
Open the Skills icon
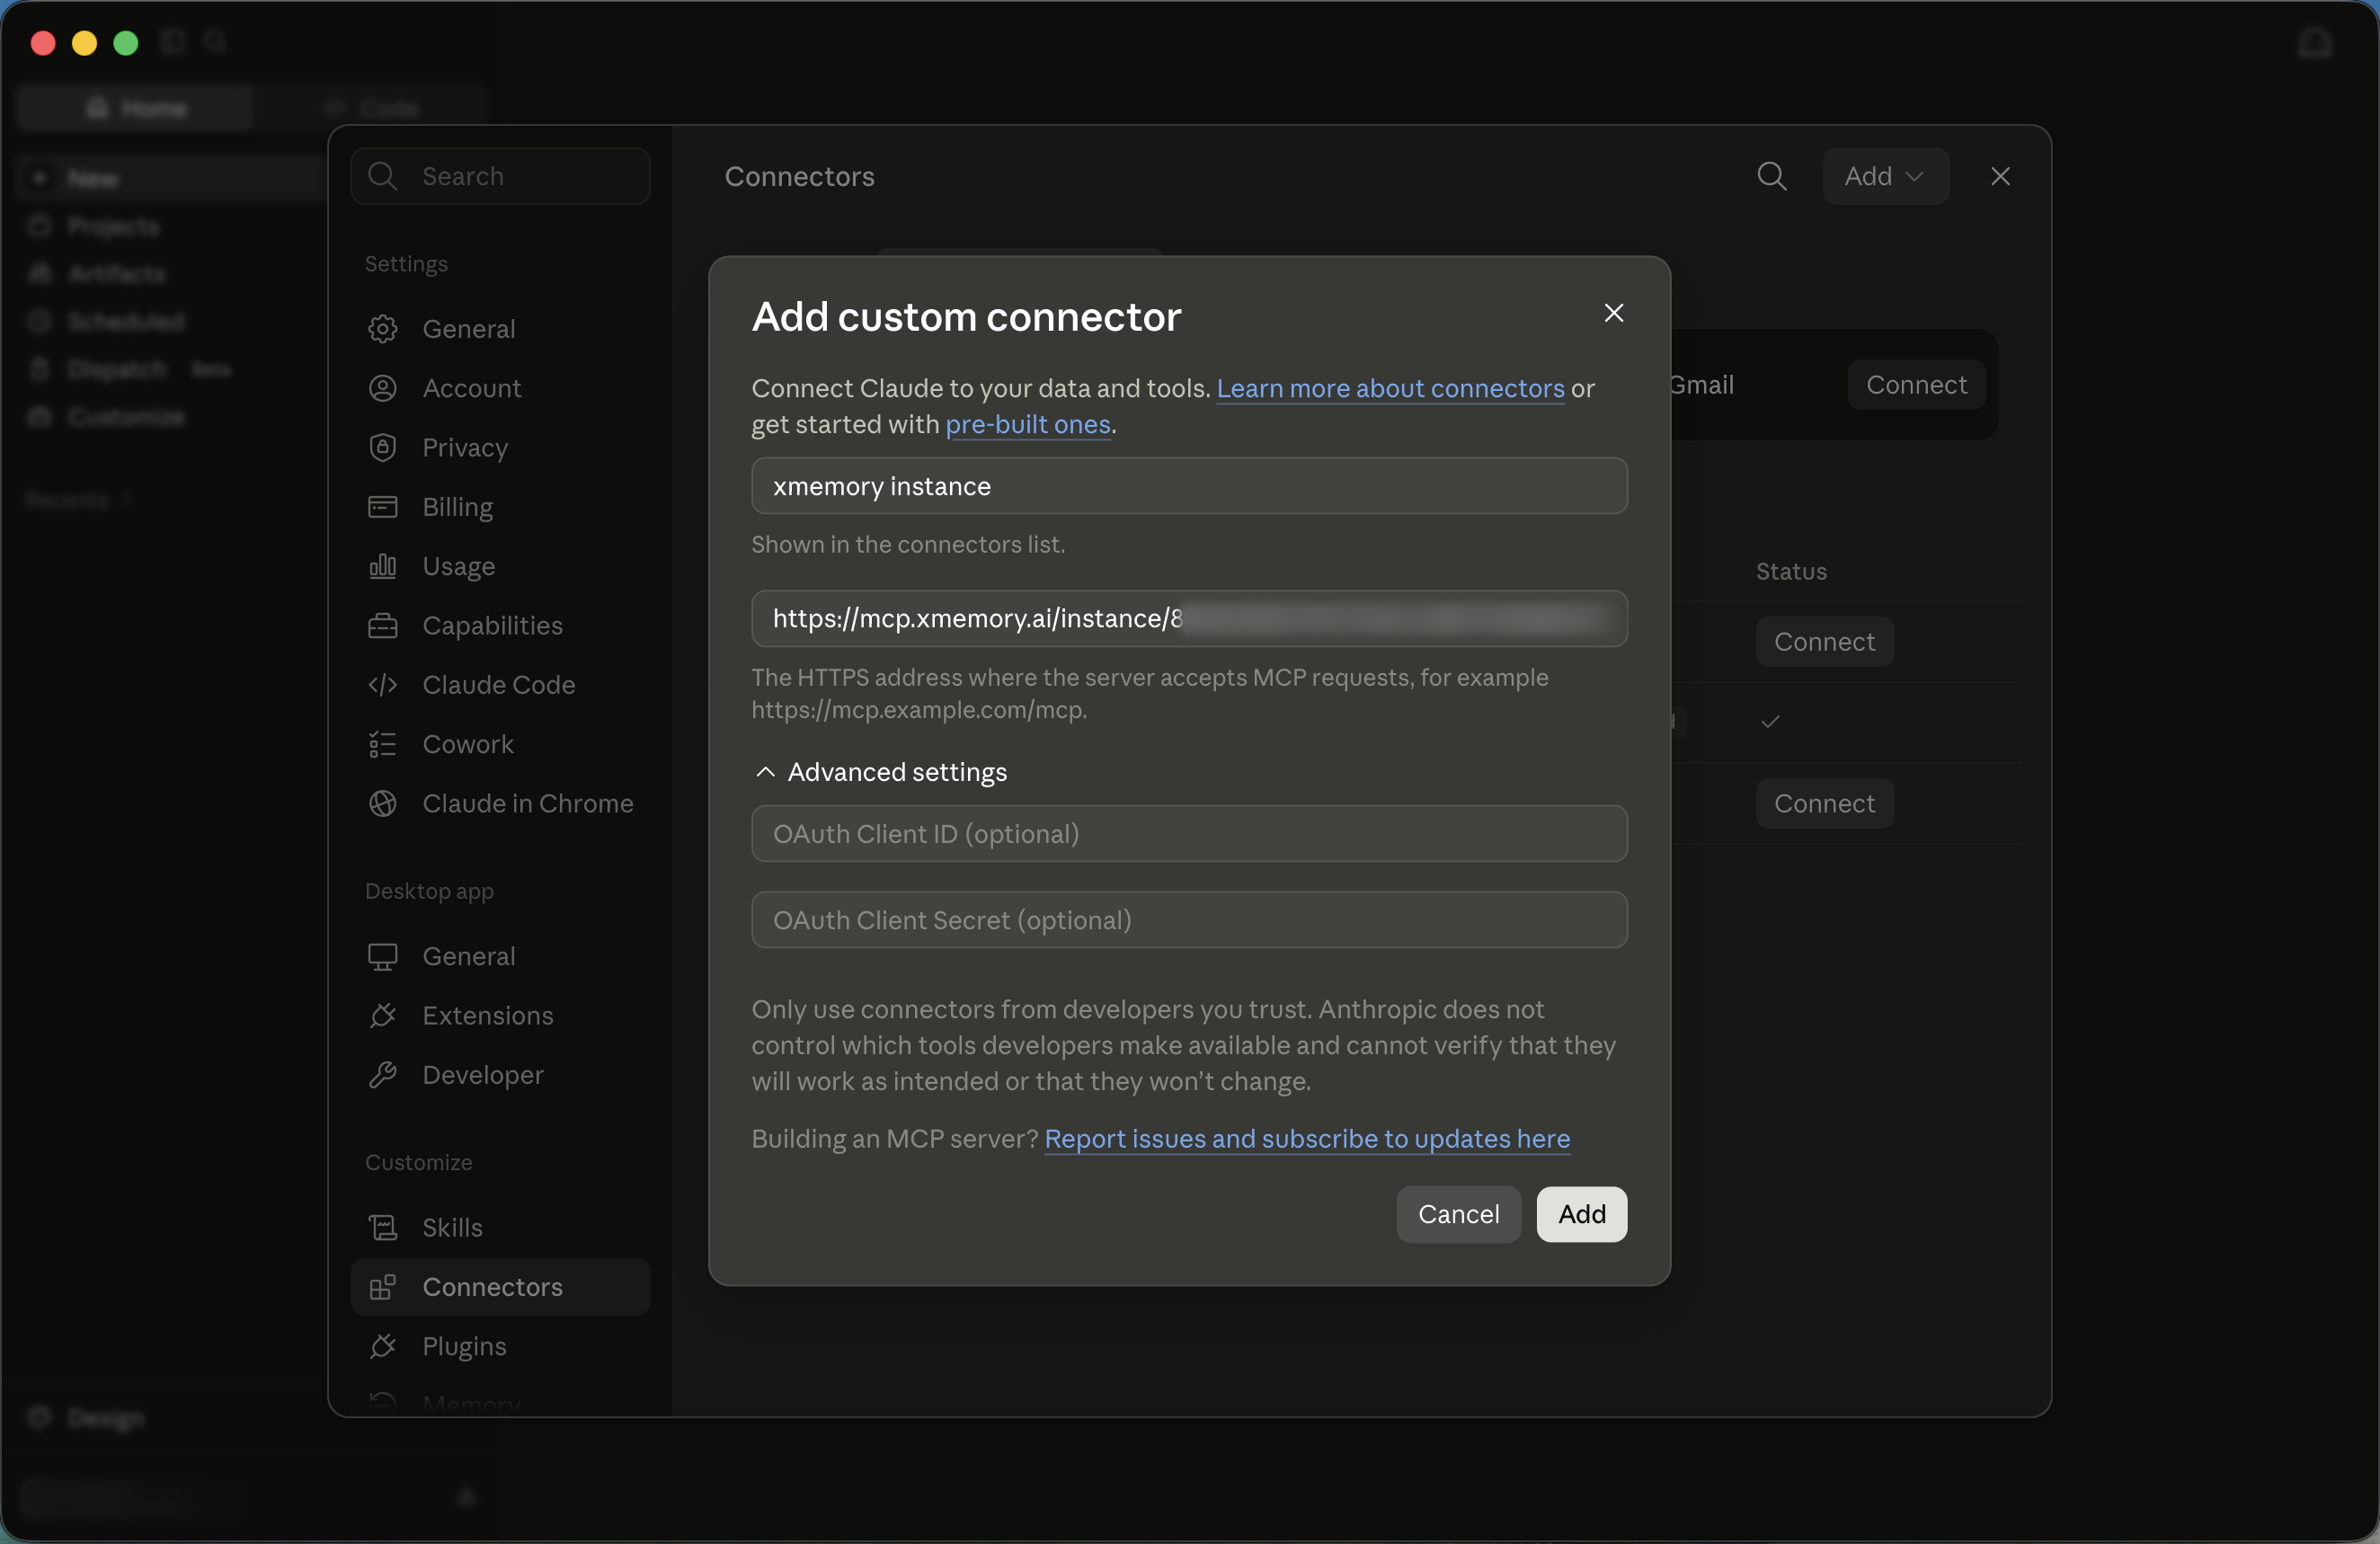point(382,1227)
